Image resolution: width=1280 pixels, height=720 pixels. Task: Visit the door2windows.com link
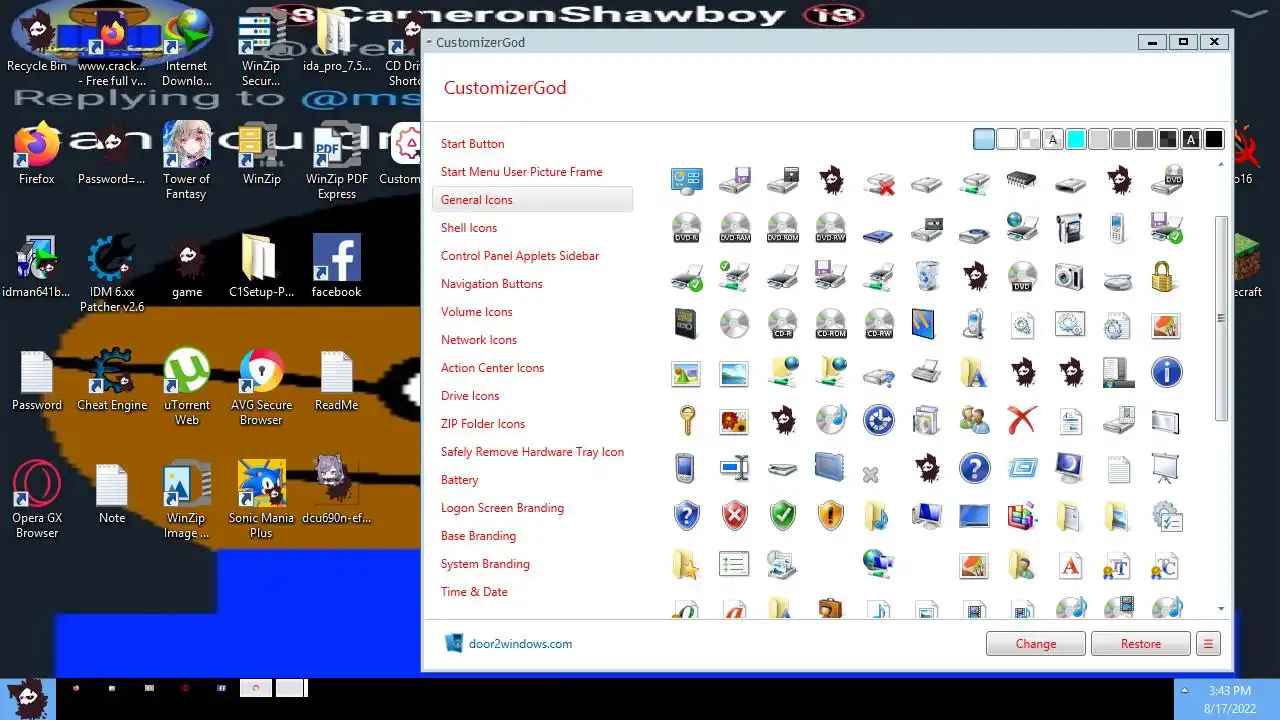pyautogui.click(x=520, y=644)
